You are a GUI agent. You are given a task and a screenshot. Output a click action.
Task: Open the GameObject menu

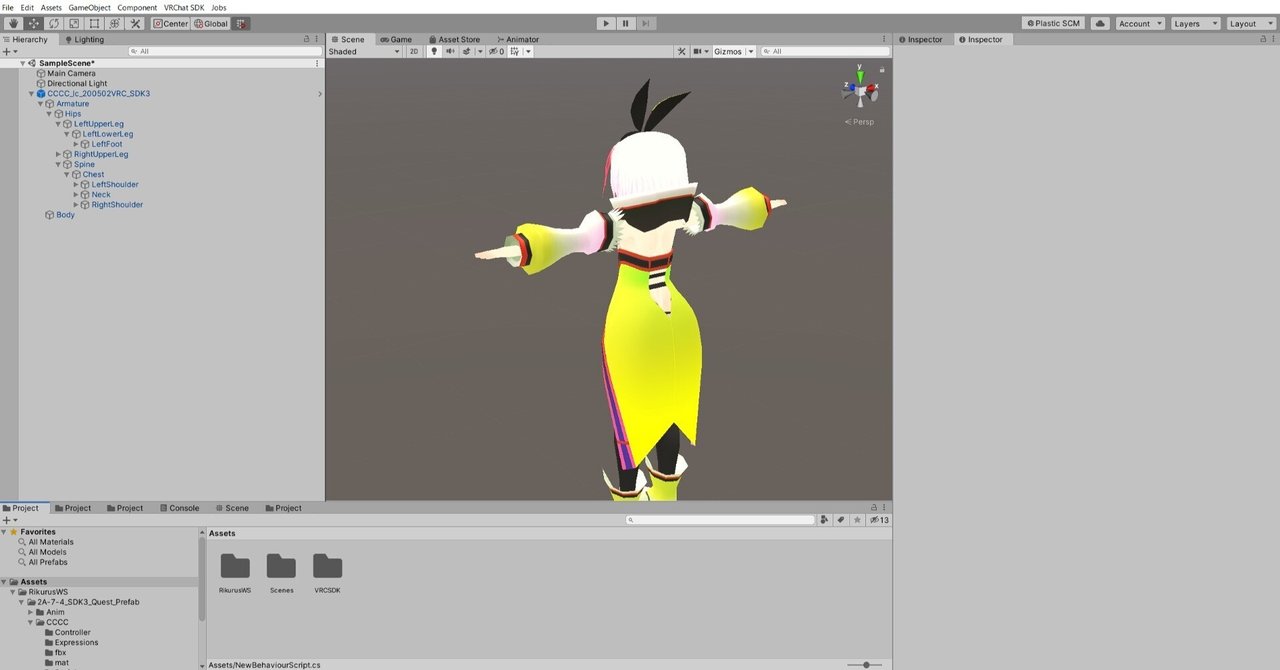(x=88, y=7)
